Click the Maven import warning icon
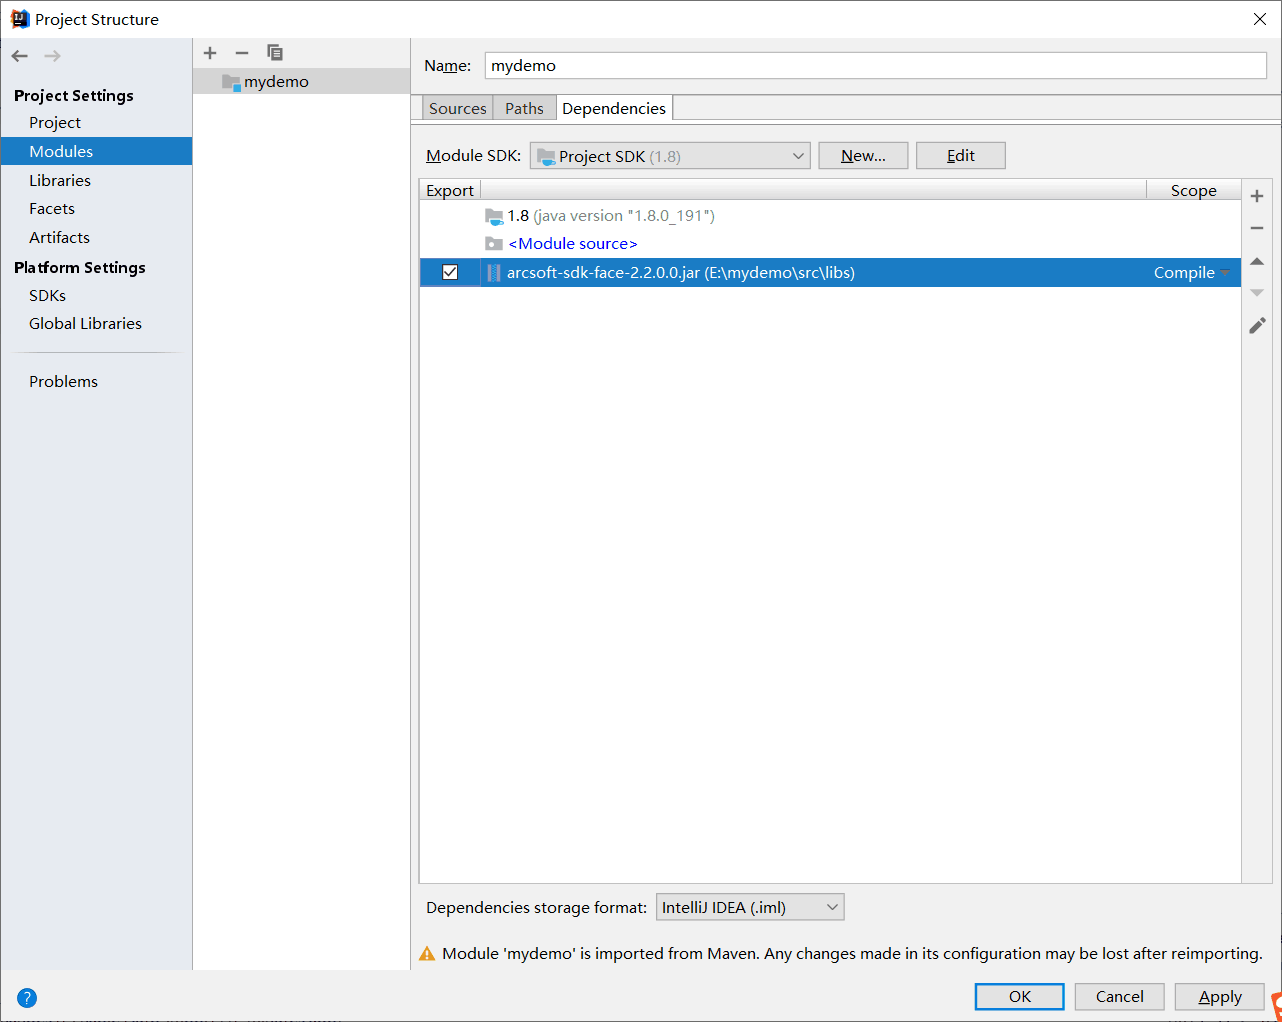 pos(427,953)
